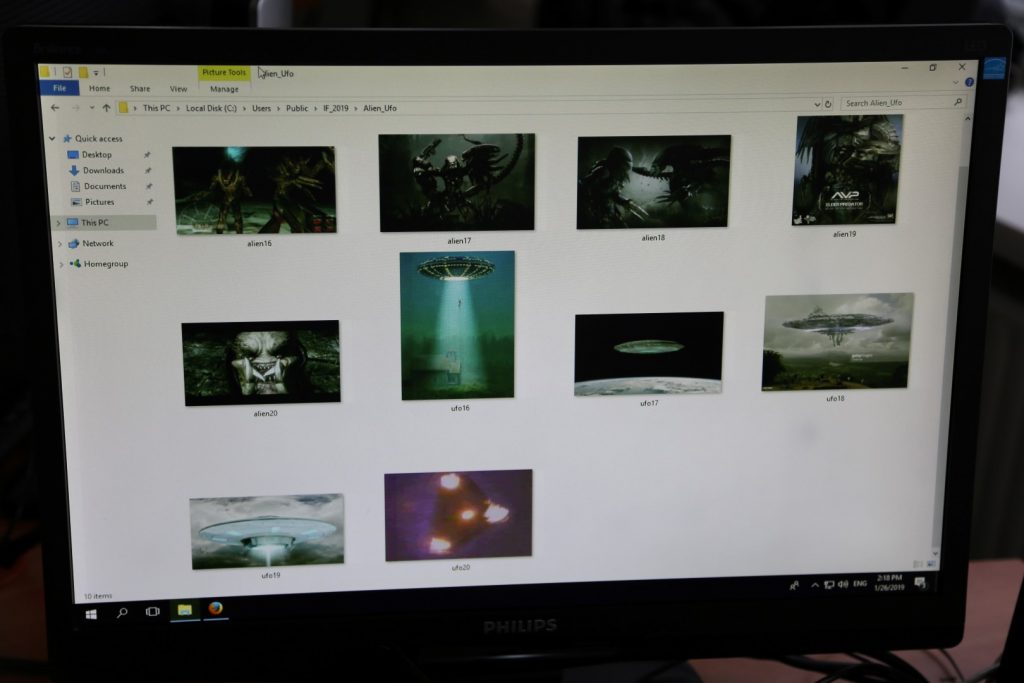This screenshot has width=1024, height=683.
Task: Expand the ribbon with the chevron arrow
Action: click(956, 83)
